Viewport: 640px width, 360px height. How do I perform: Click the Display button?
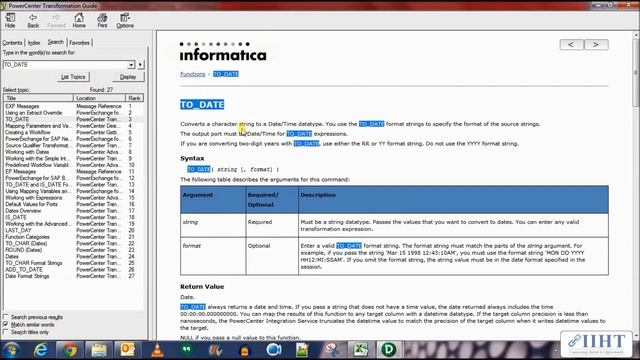[x=128, y=77]
